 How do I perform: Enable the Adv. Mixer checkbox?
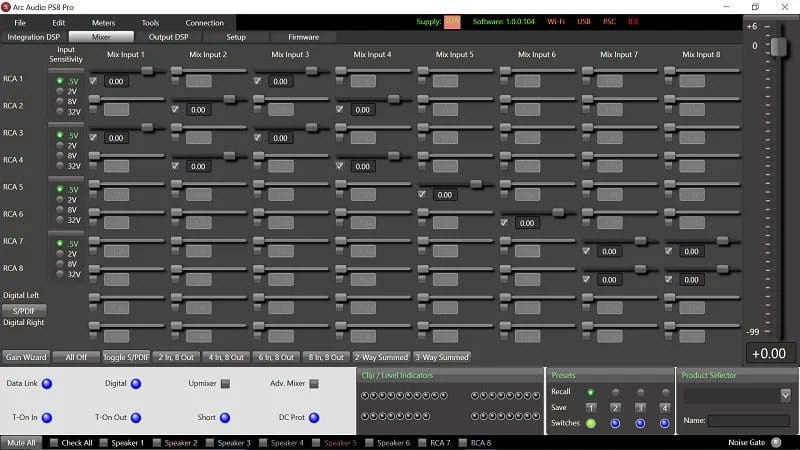click(x=314, y=384)
